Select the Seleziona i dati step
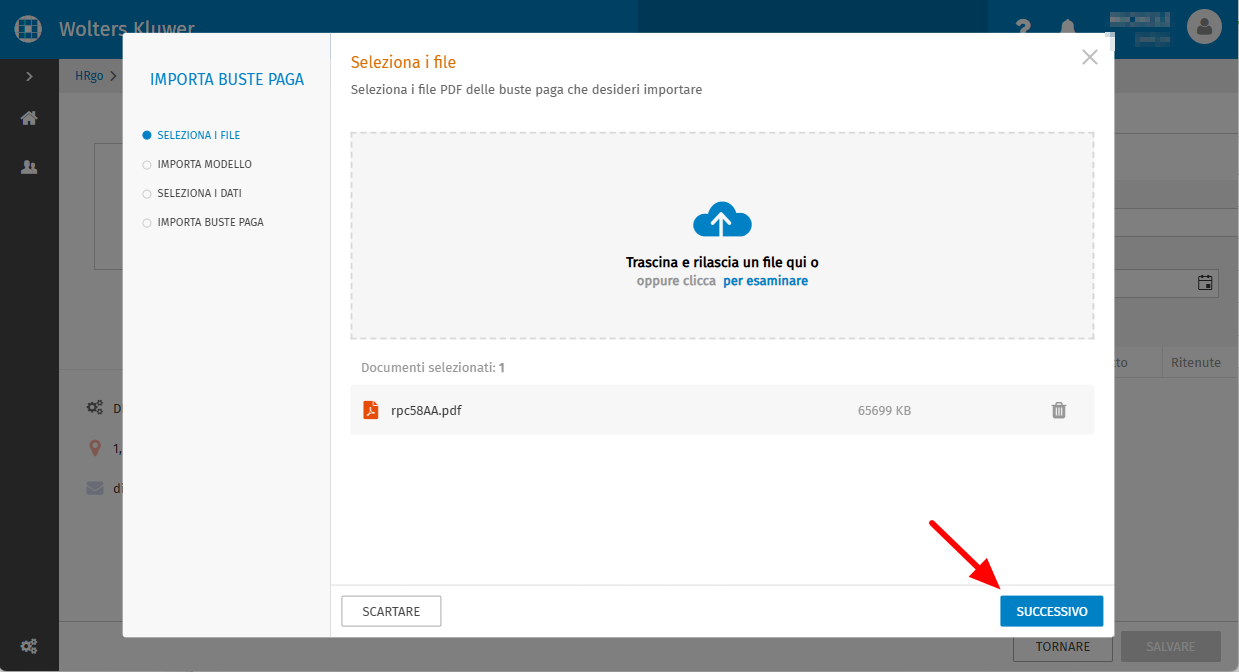Screen dimensions: 1239x672 tap(193, 193)
